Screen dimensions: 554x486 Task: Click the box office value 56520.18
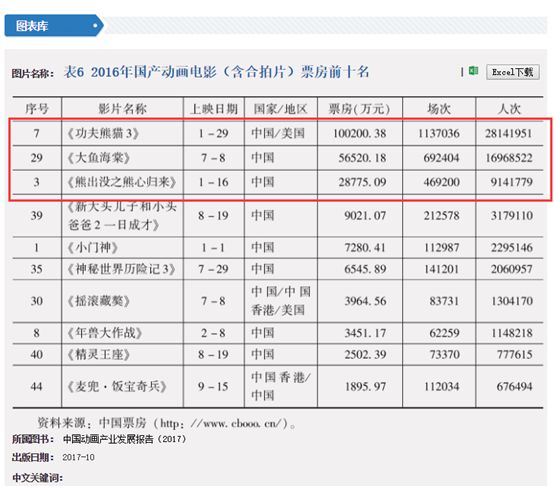[362, 158]
